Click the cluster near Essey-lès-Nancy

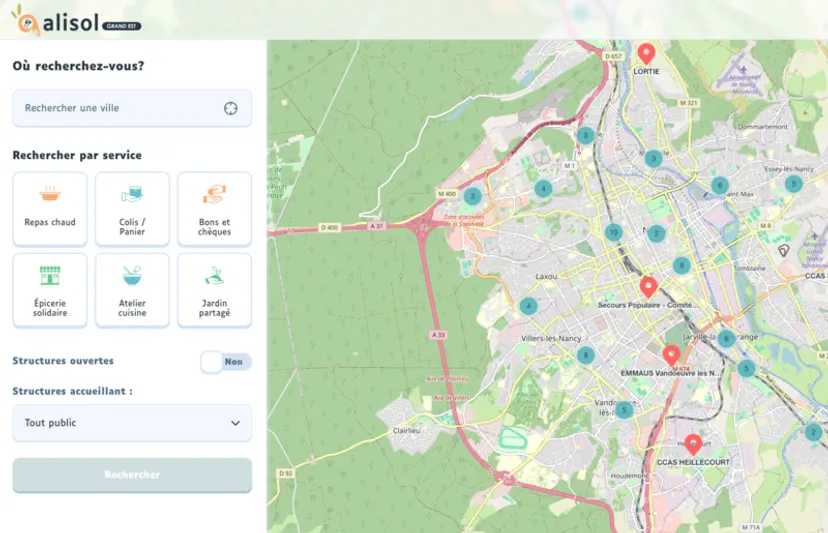(x=793, y=184)
